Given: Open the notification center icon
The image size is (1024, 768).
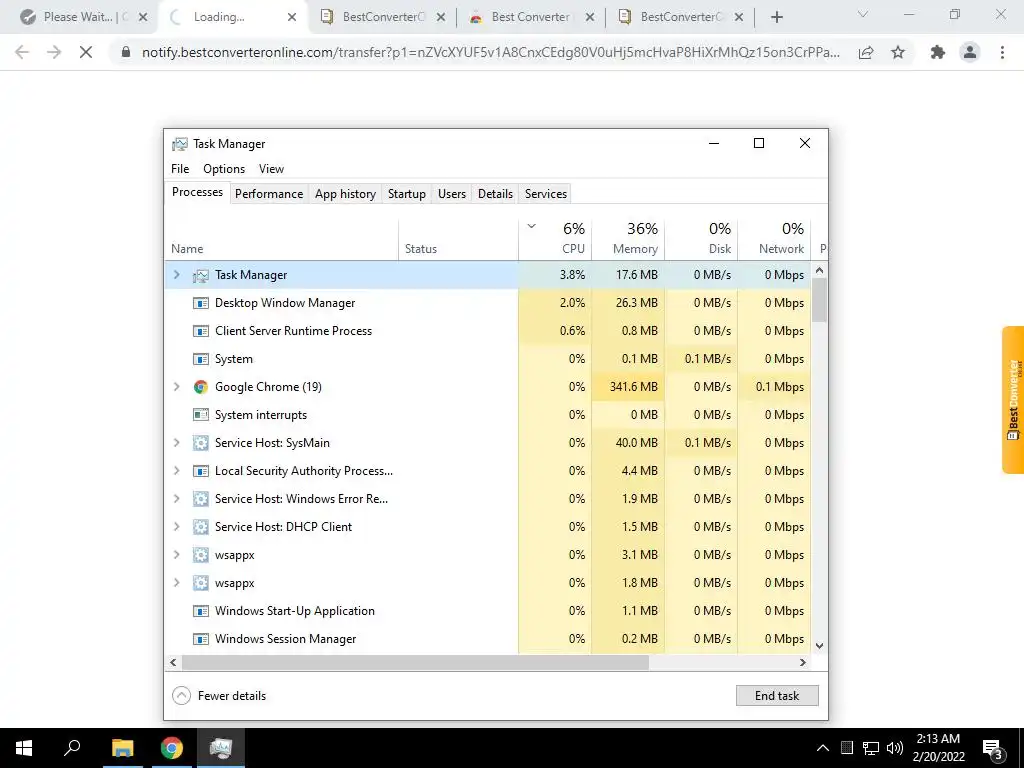Looking at the screenshot, I should click(x=993, y=748).
